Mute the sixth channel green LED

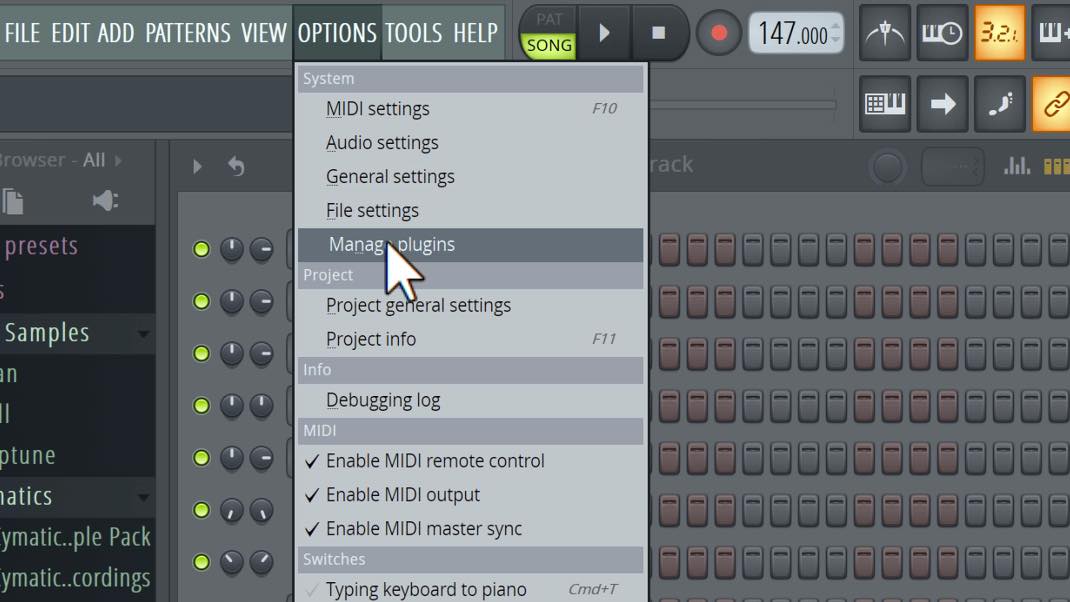[x=201, y=510]
